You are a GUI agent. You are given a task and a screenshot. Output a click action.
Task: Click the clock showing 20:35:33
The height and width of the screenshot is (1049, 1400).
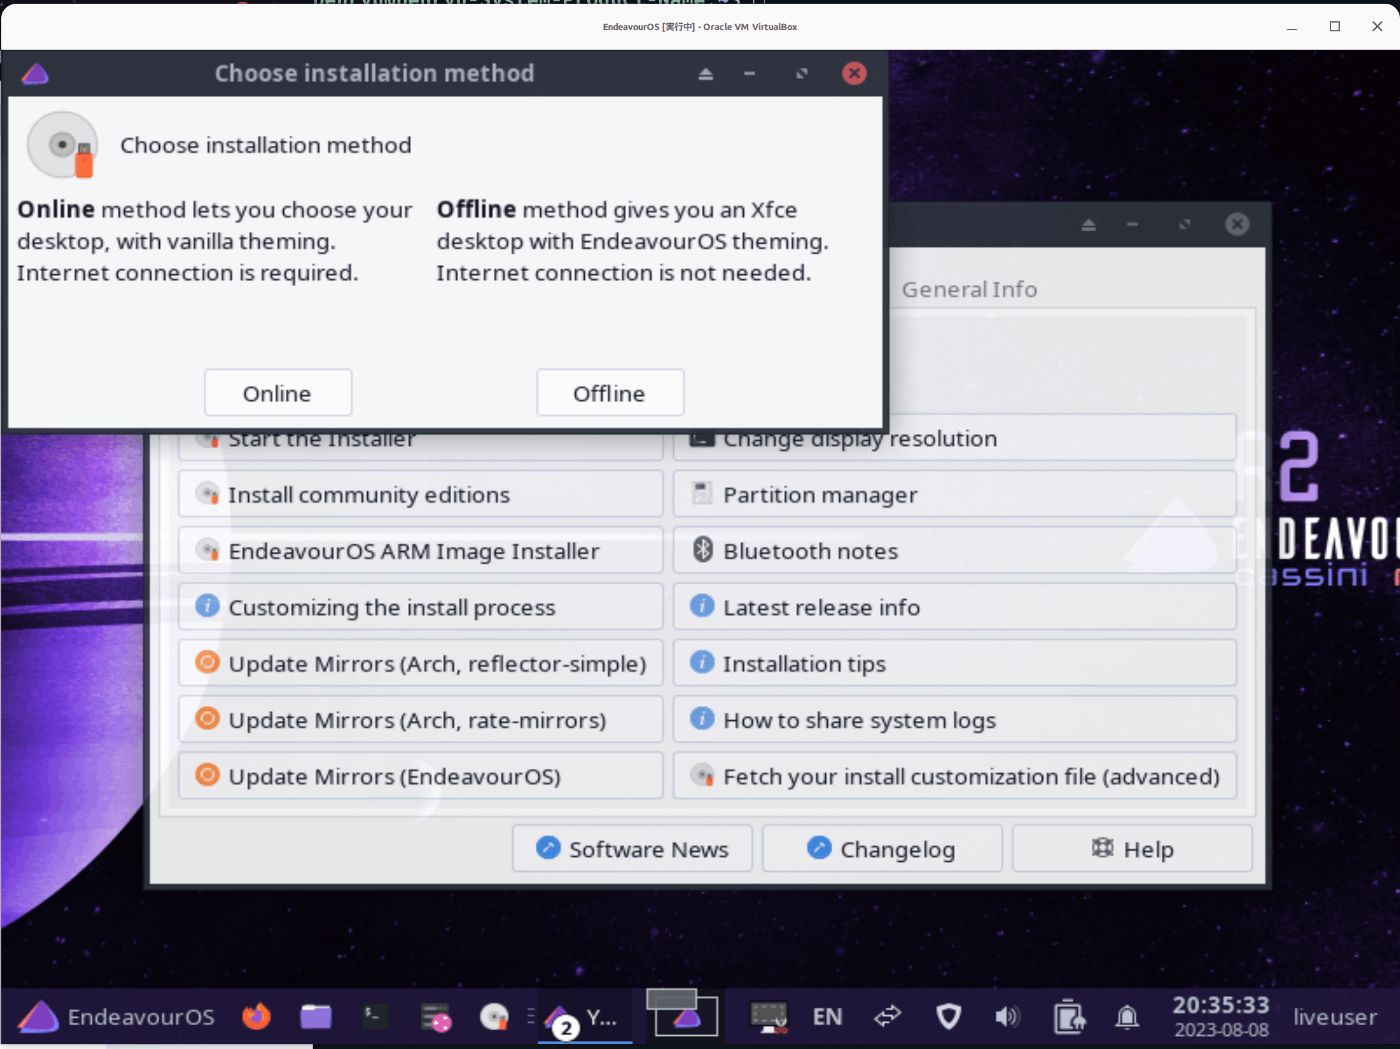coord(1221,1005)
